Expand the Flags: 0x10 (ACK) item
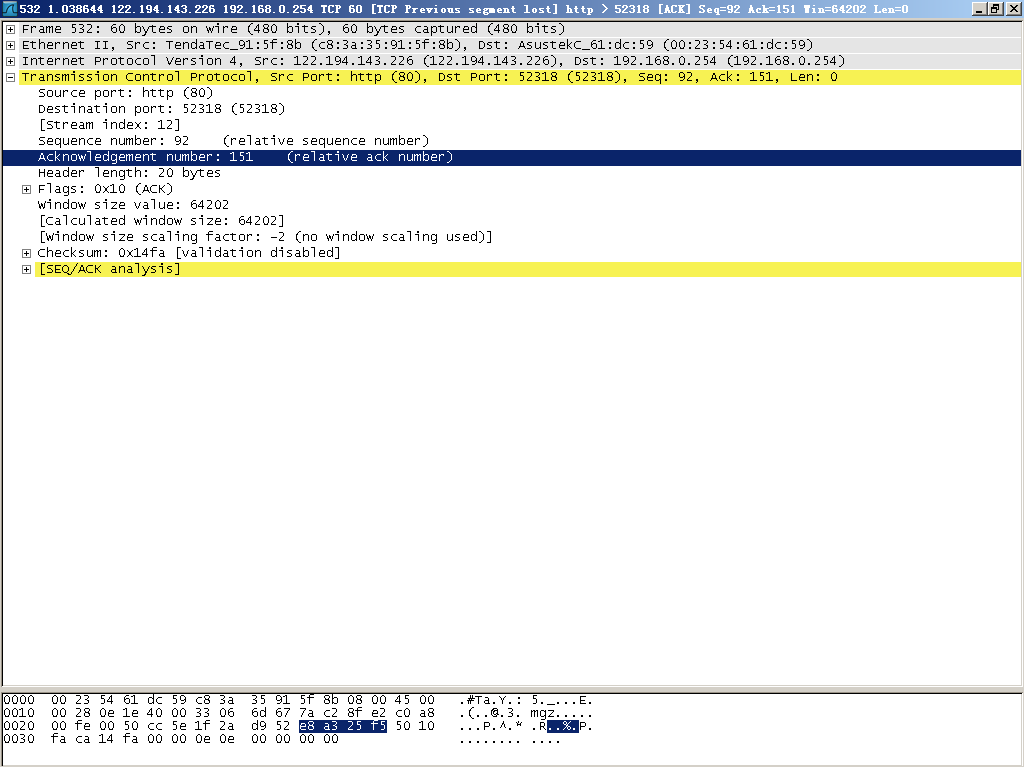 click(26, 189)
